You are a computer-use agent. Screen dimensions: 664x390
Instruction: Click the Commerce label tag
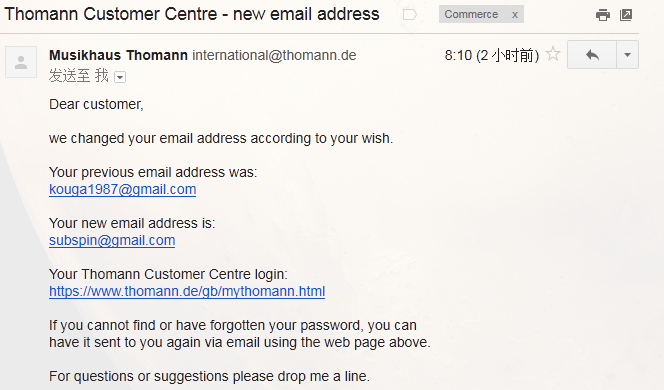(x=471, y=14)
